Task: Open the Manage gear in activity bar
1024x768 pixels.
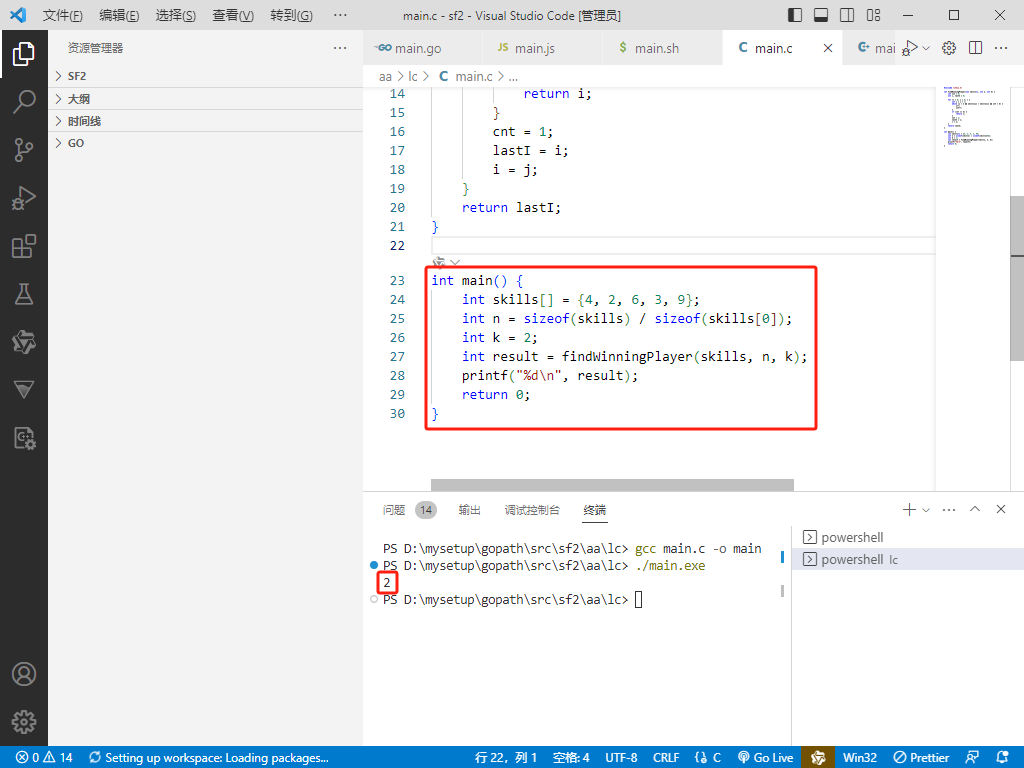Action: [x=24, y=722]
